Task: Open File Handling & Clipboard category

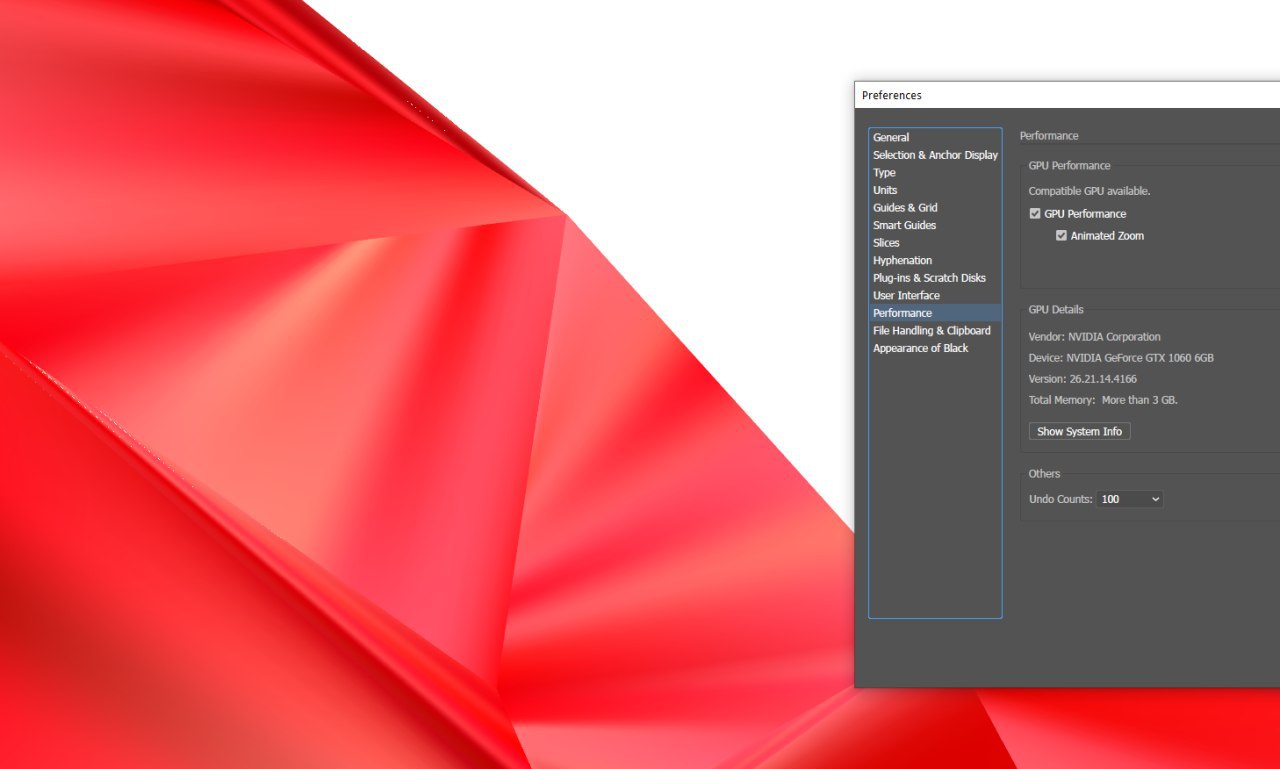Action: (x=935, y=330)
